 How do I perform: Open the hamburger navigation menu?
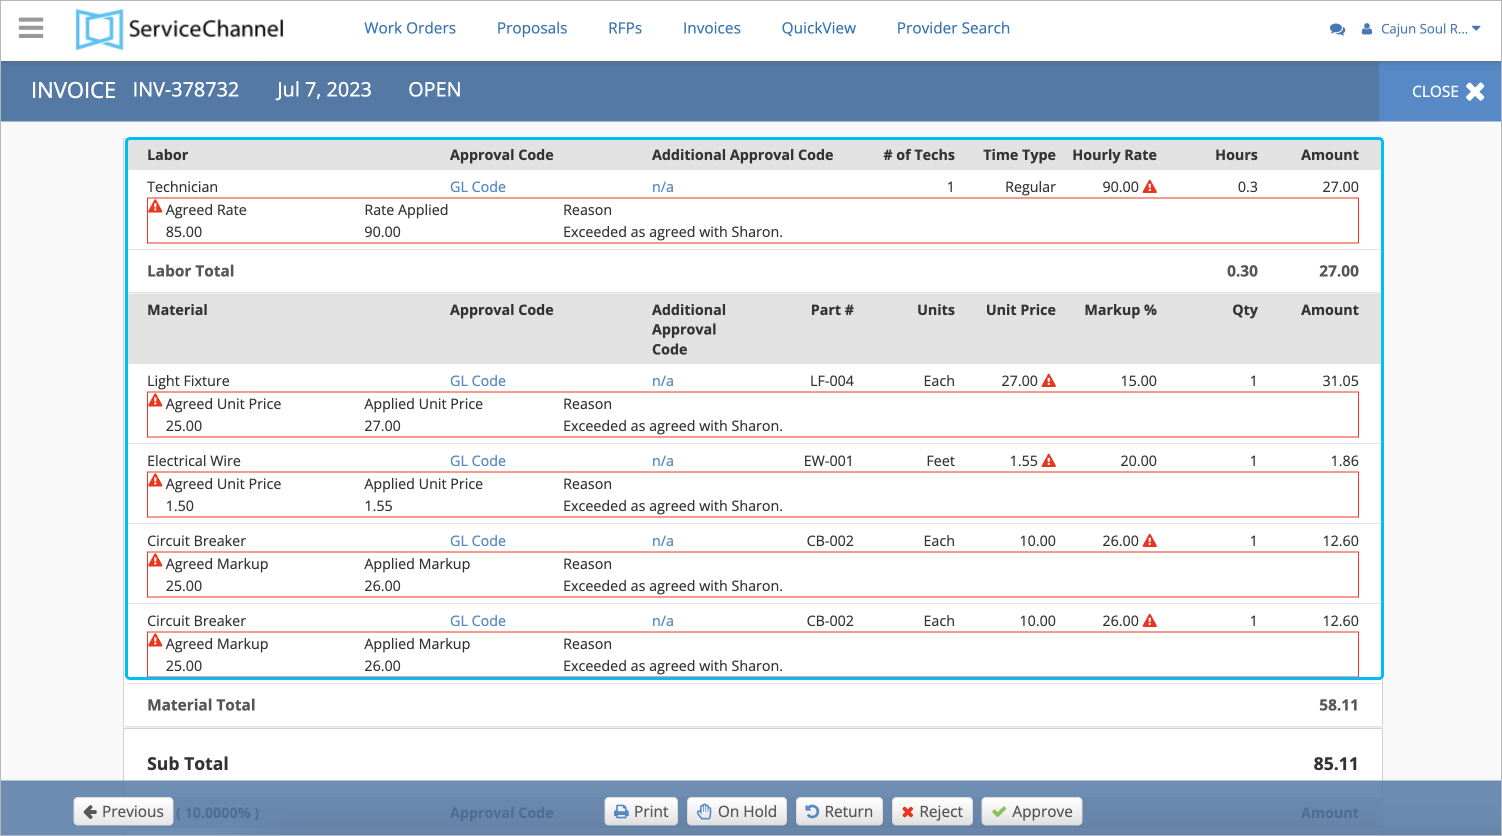click(x=31, y=28)
